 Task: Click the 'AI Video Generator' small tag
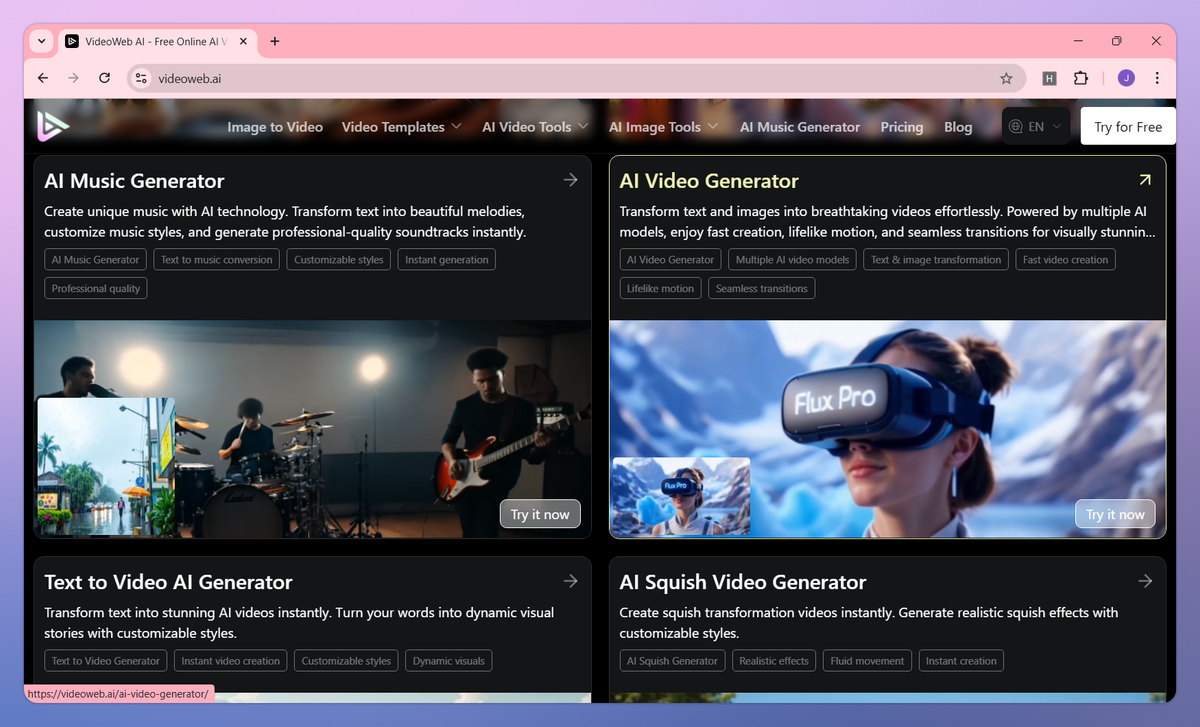[x=671, y=260]
